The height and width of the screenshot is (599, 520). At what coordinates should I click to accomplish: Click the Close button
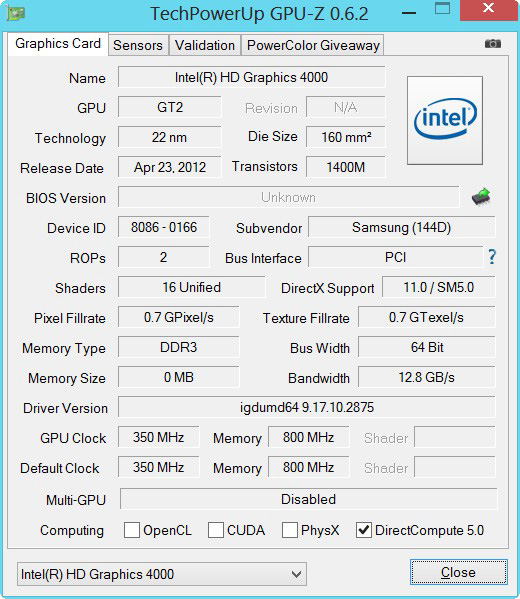[459, 572]
